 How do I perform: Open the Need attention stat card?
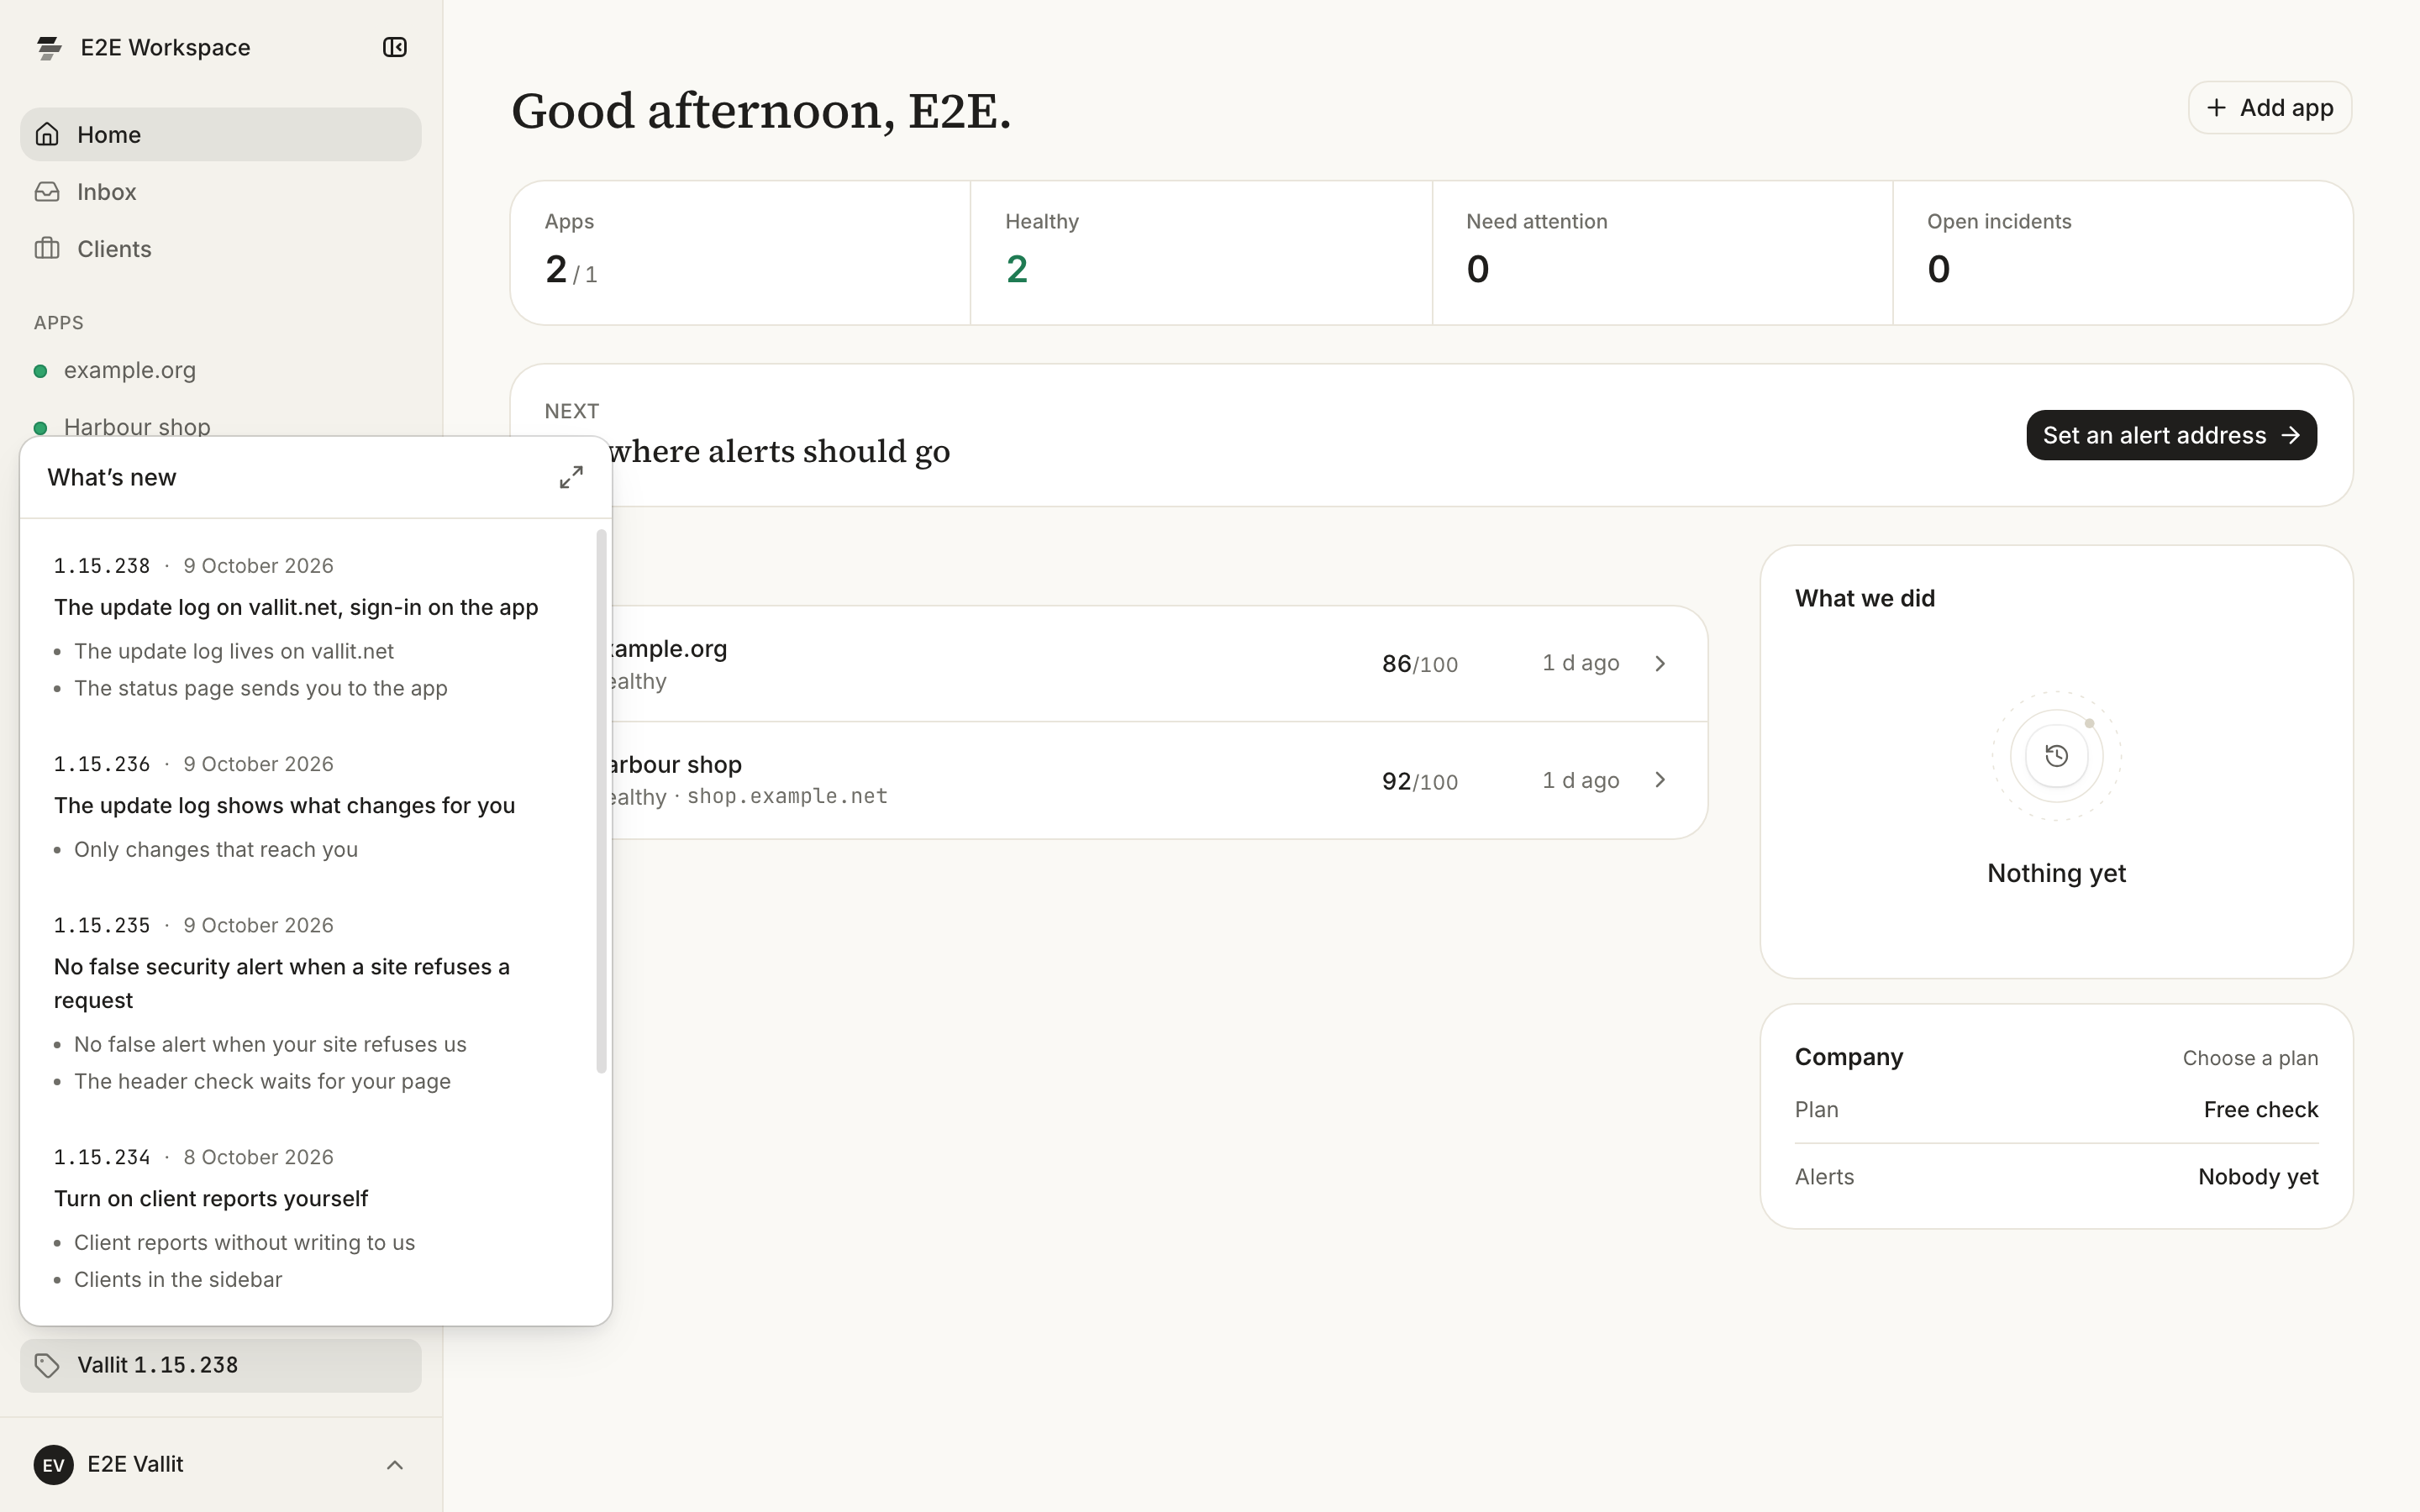coord(1662,253)
